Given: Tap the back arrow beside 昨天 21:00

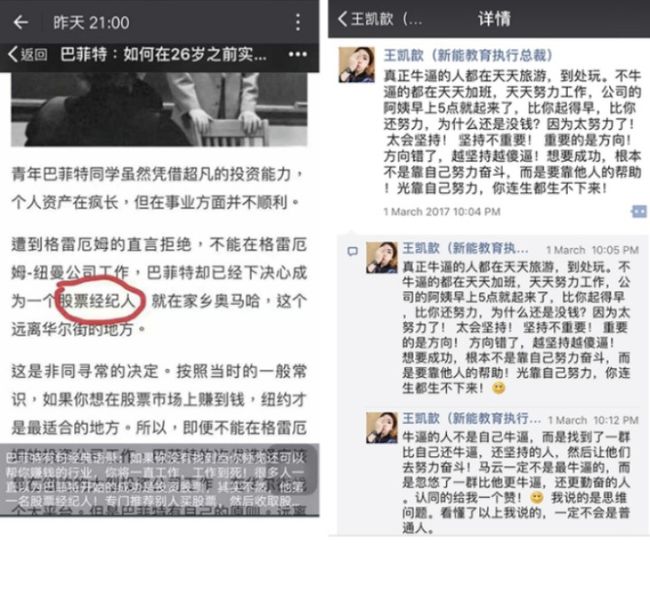Looking at the screenshot, I should tap(21, 22).
